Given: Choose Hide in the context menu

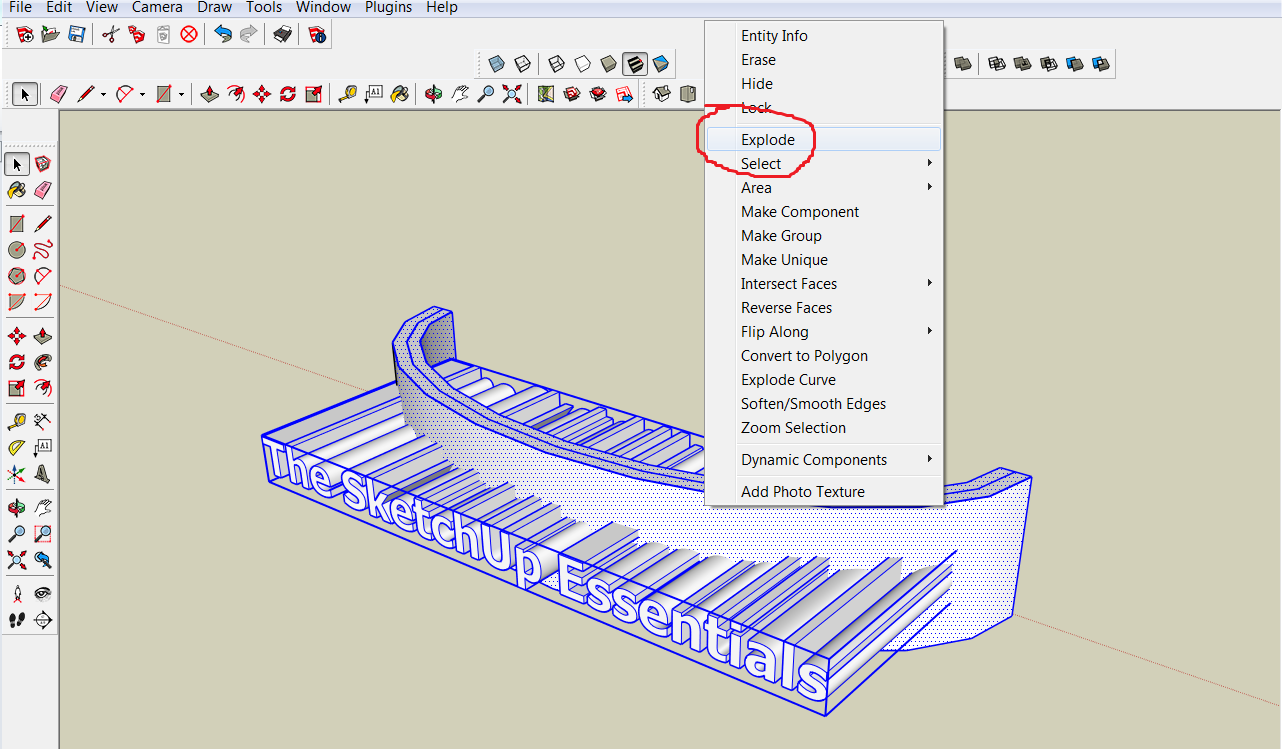Looking at the screenshot, I should [x=823, y=84].
